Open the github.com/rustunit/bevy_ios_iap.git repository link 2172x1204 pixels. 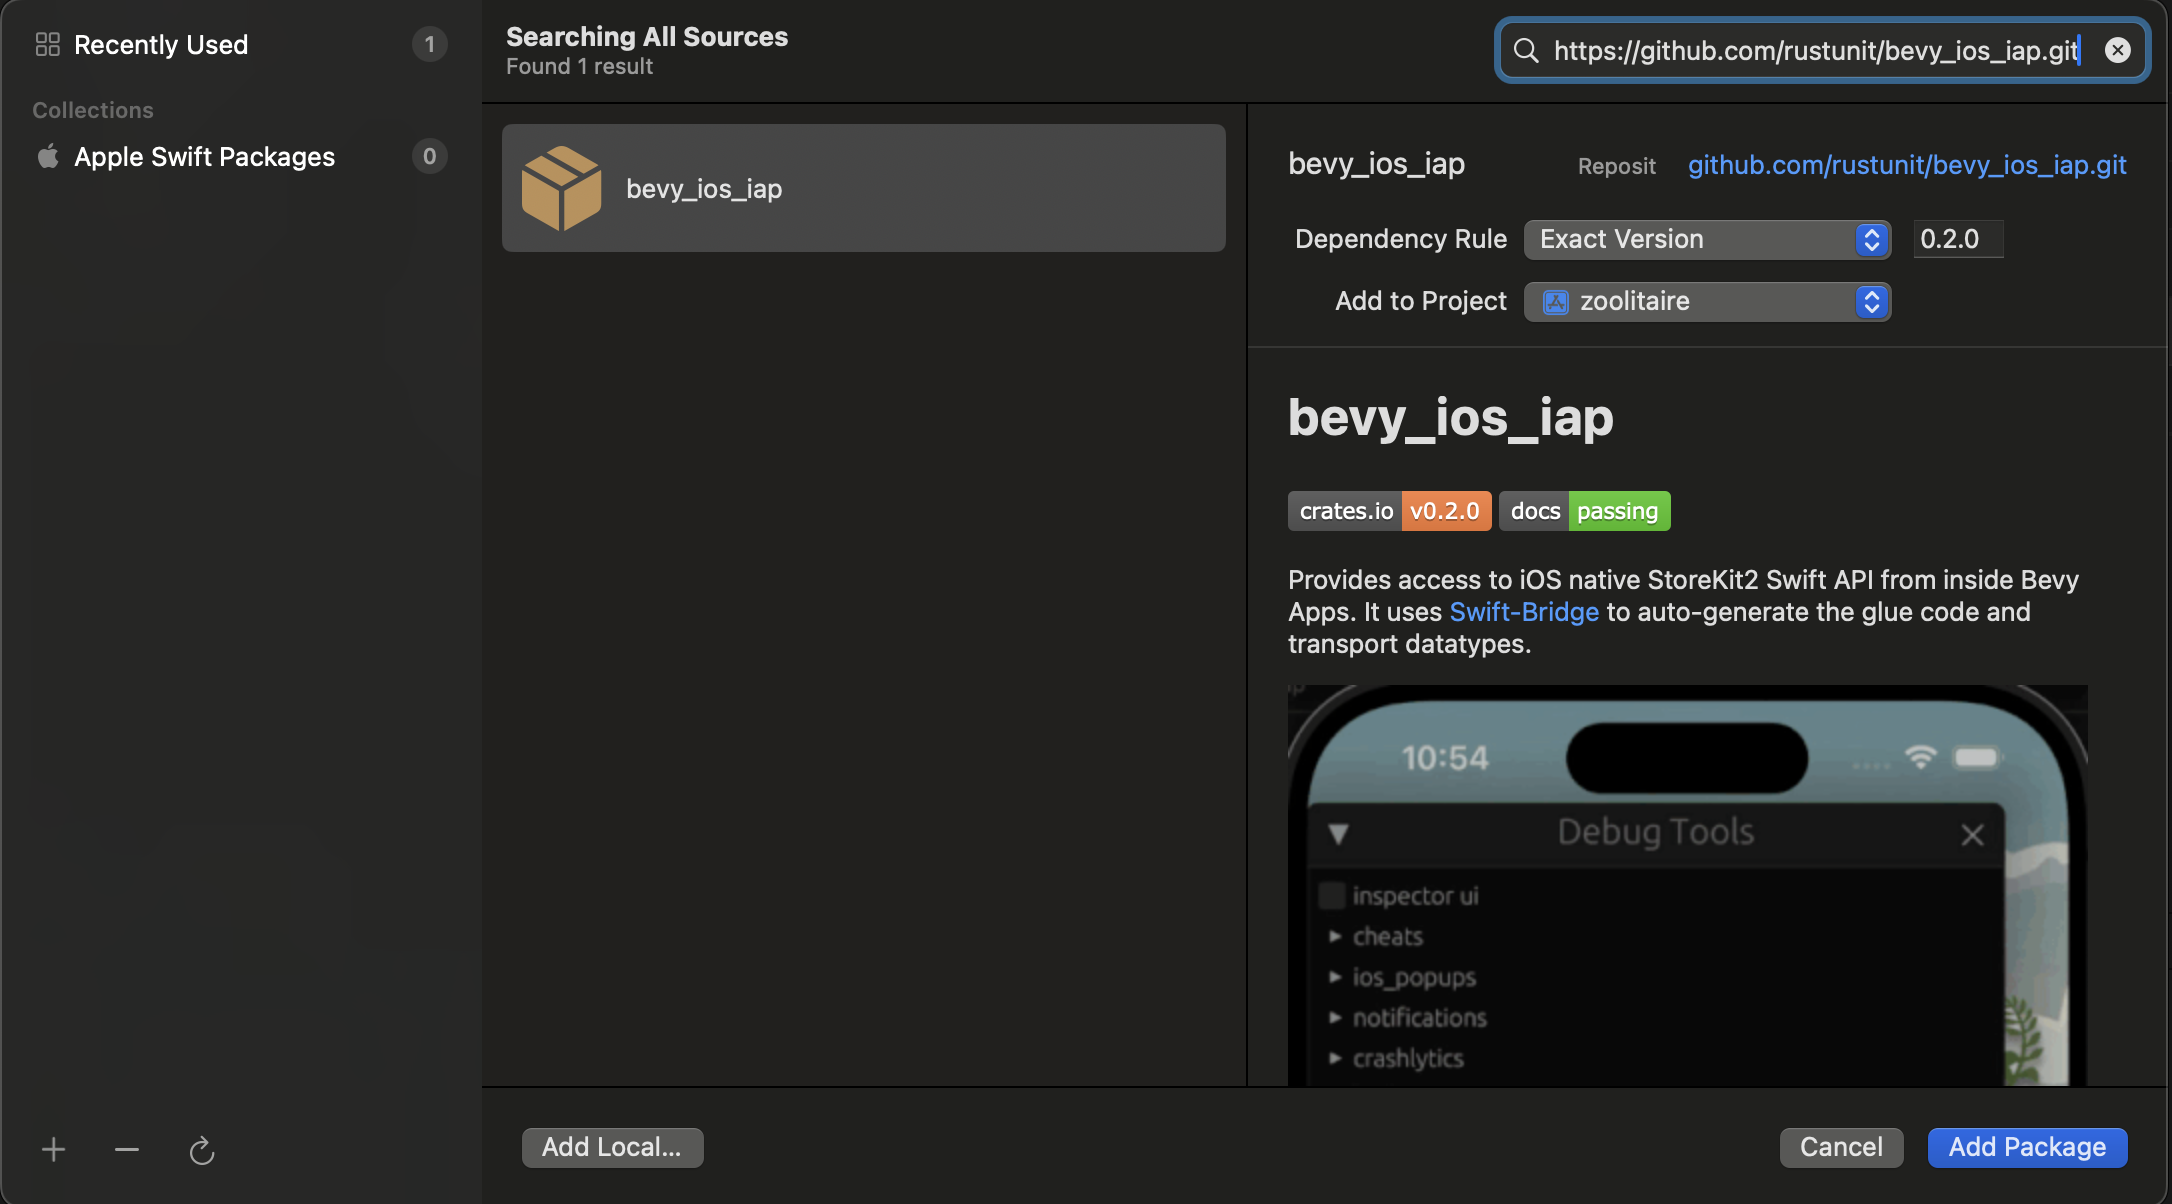(1907, 165)
